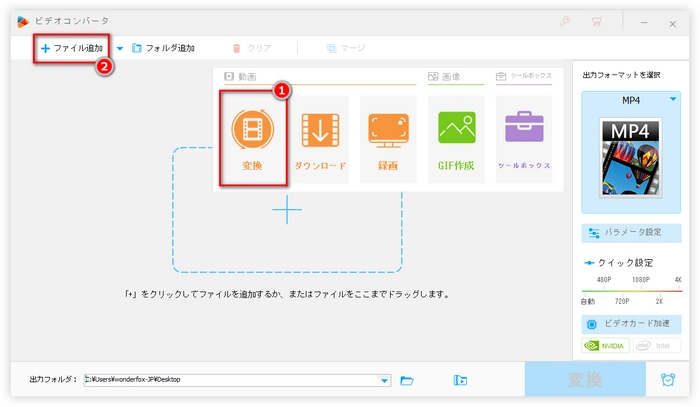
Task: Click the quick setting resolution slider
Action: pos(631,290)
